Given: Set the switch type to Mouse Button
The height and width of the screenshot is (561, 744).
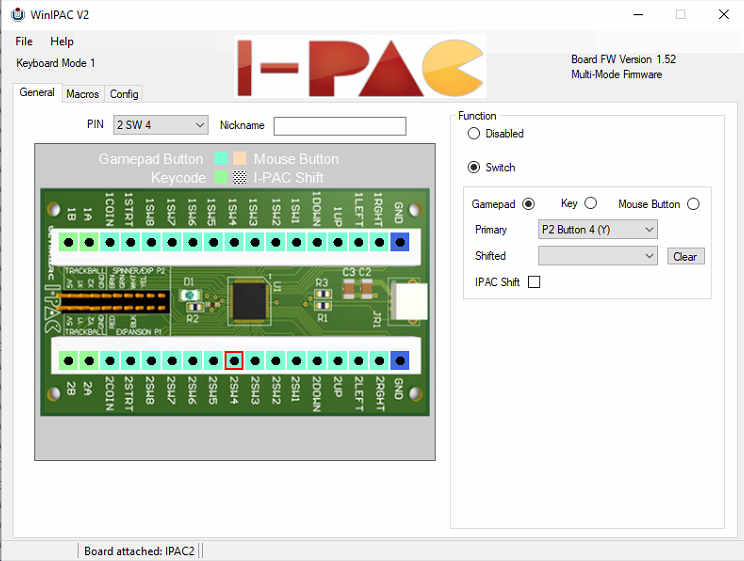Looking at the screenshot, I should tap(693, 204).
